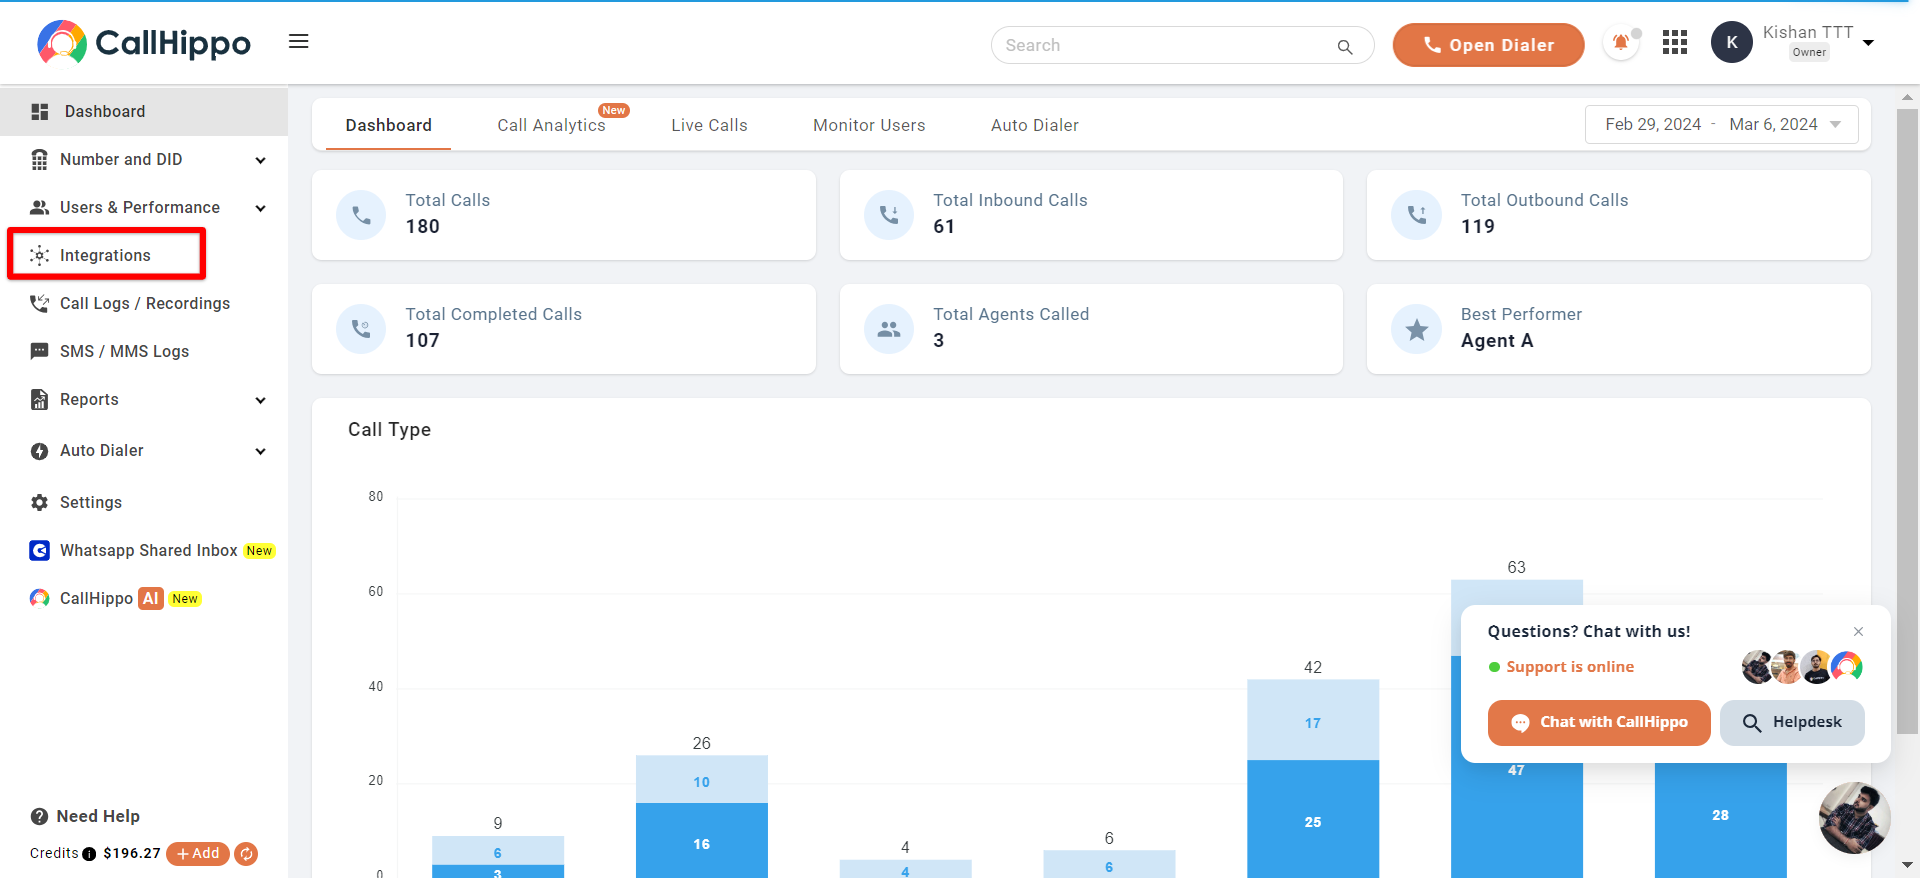Click the Total Inbound Calls icon
Viewport: 1920px width, 878px height.
pos(889,215)
